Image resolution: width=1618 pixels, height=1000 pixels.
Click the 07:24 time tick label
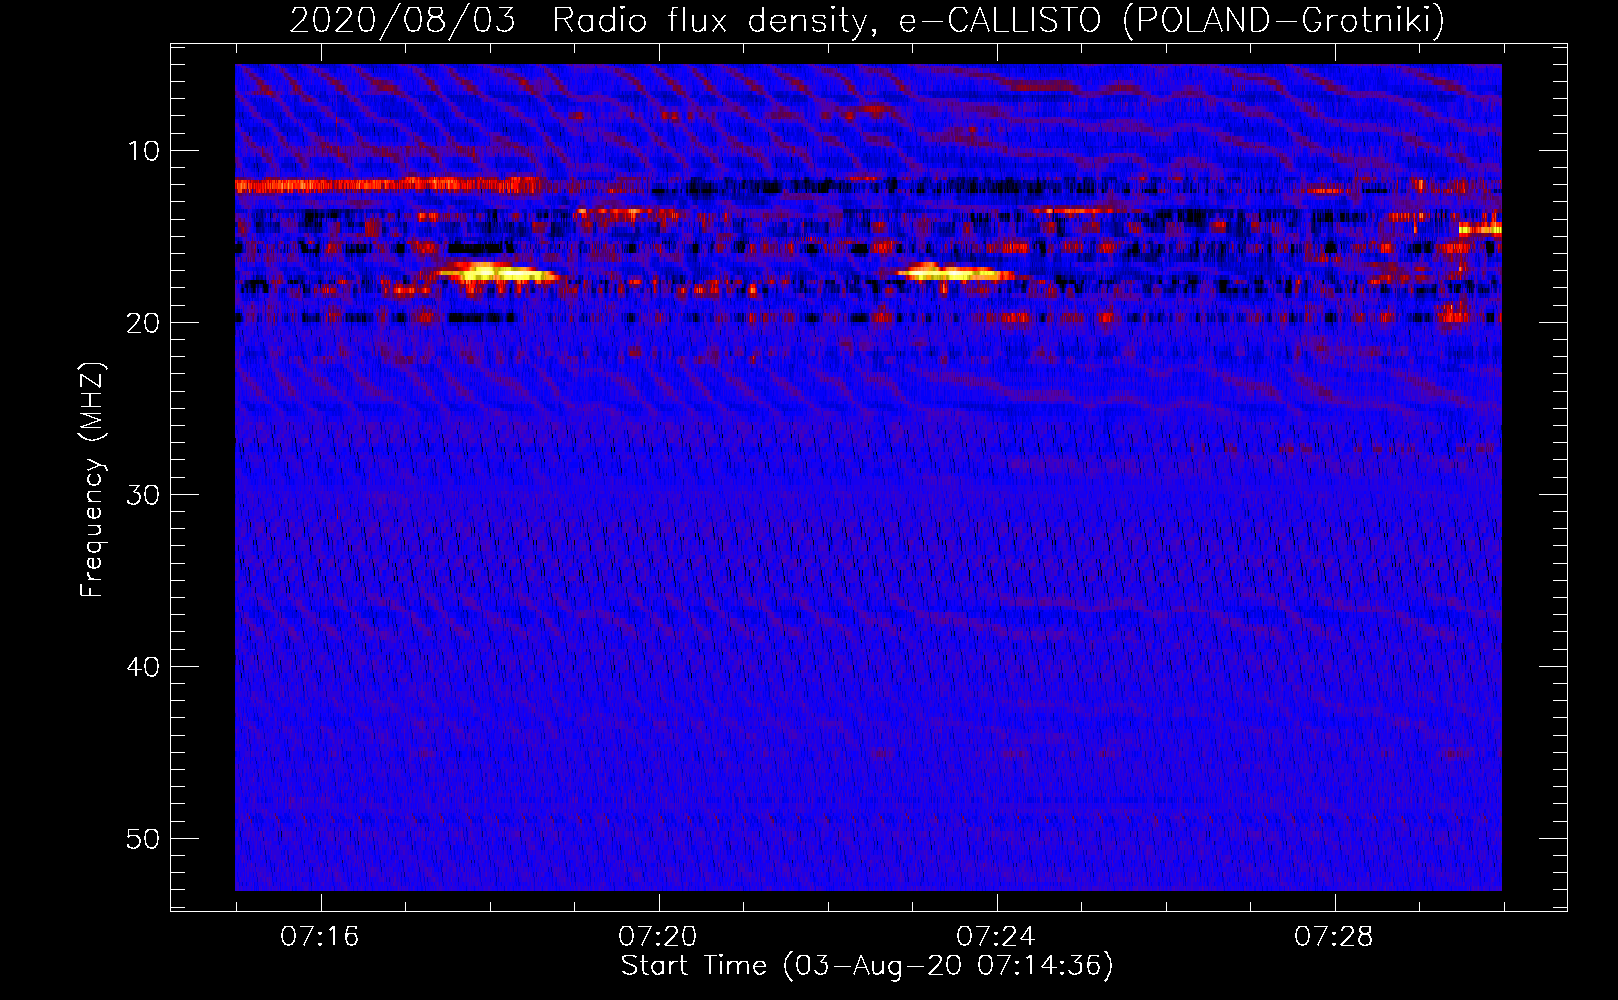996,937
